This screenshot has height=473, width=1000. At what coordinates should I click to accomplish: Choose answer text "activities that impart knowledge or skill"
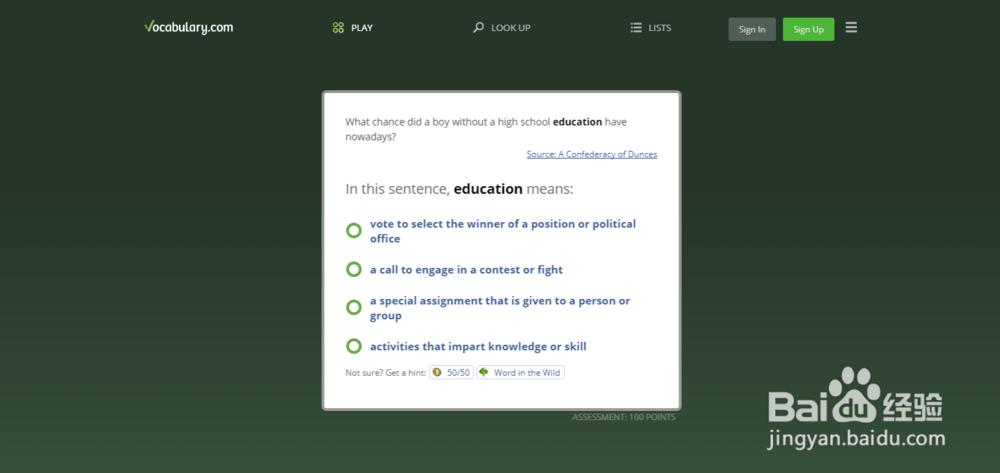tap(478, 347)
